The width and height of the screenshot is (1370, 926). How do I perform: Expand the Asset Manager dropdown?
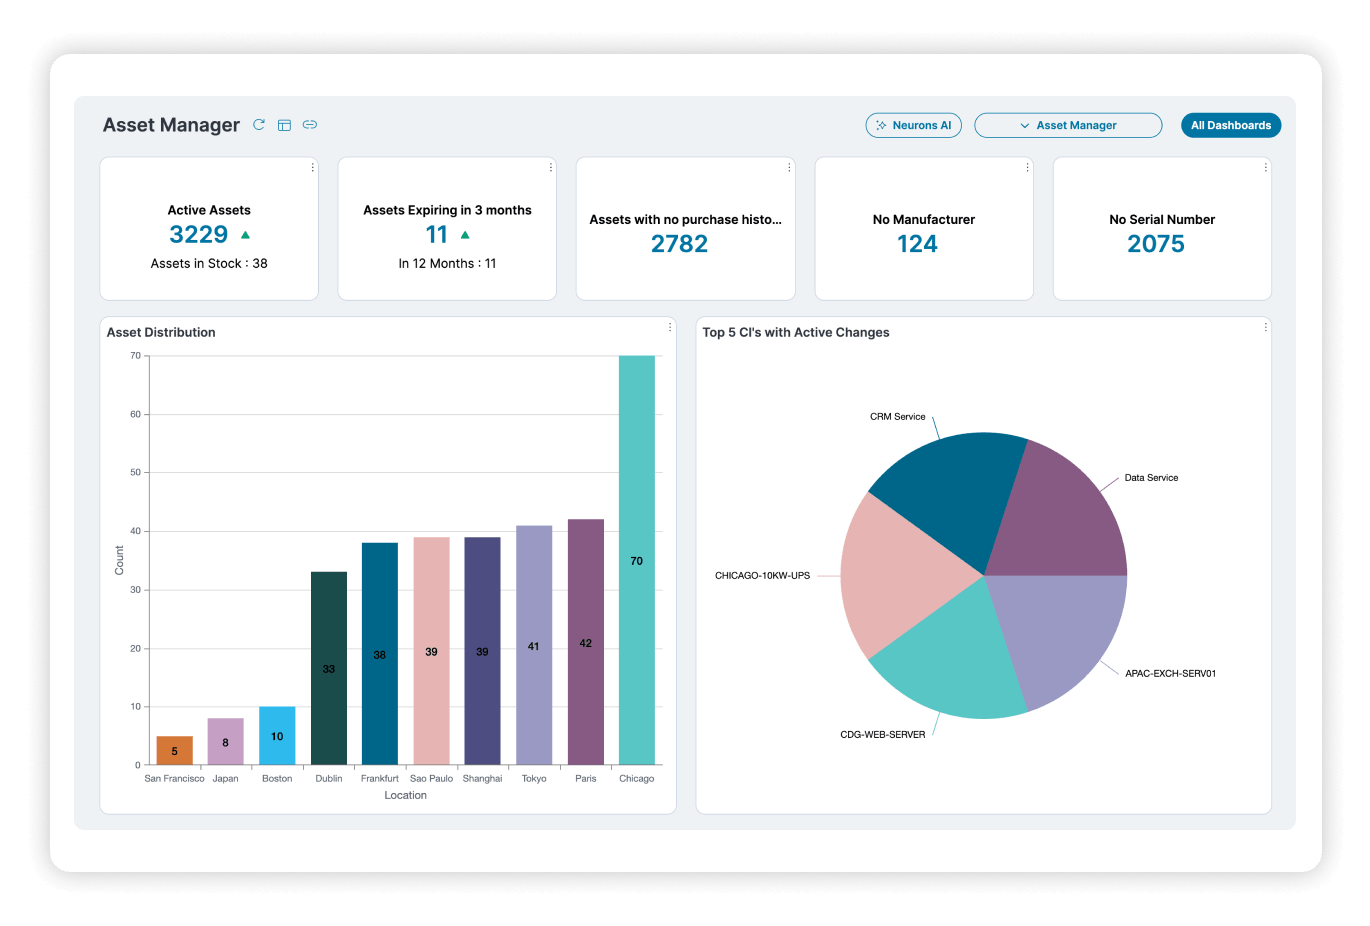1068,125
